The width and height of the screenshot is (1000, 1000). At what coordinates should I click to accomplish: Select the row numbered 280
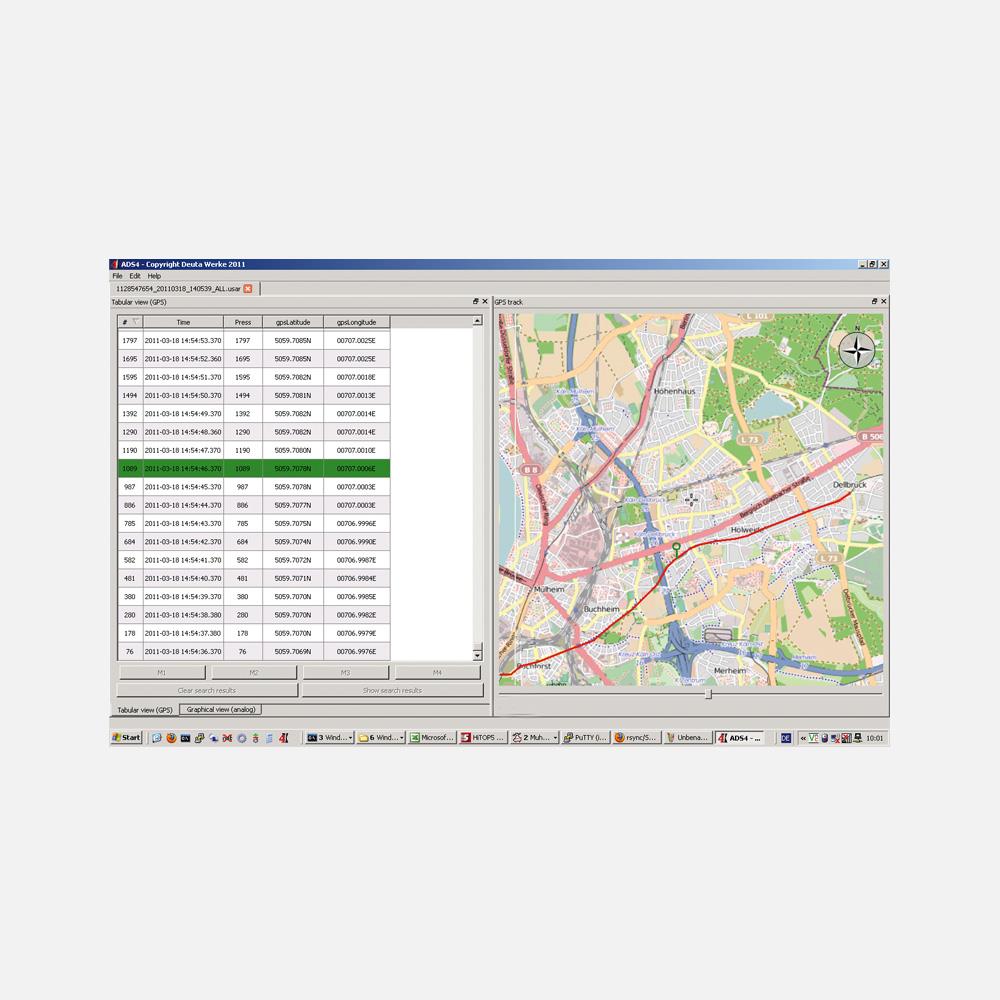coord(254,615)
